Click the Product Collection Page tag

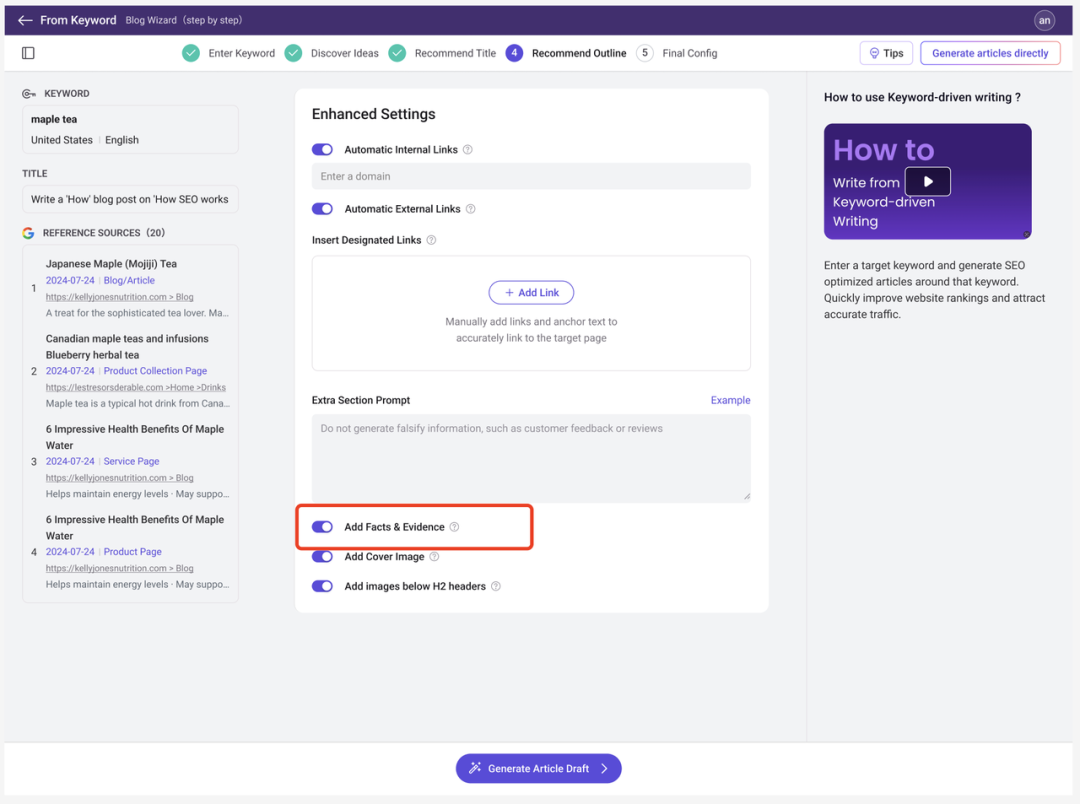click(x=155, y=371)
